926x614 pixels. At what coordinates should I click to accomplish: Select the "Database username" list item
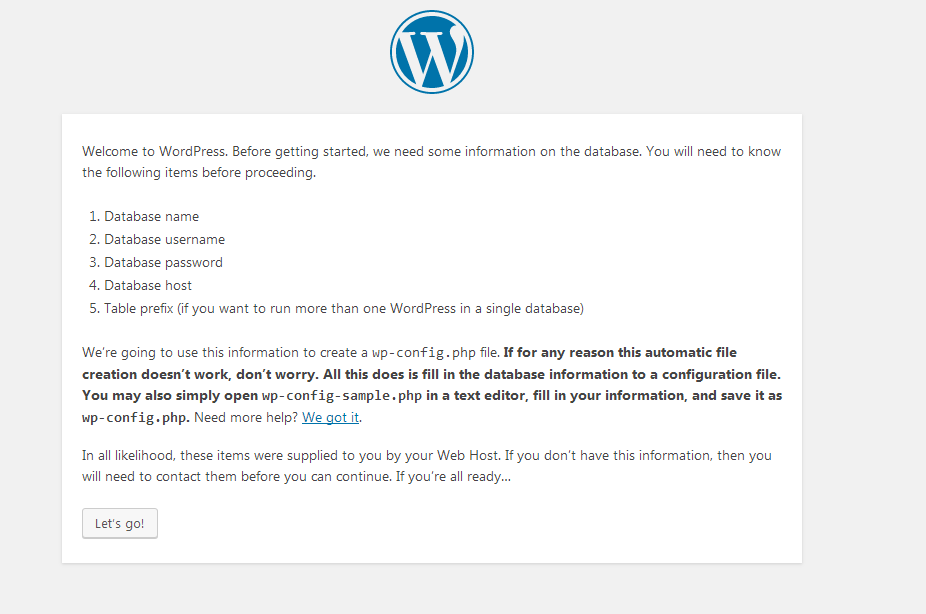click(164, 239)
